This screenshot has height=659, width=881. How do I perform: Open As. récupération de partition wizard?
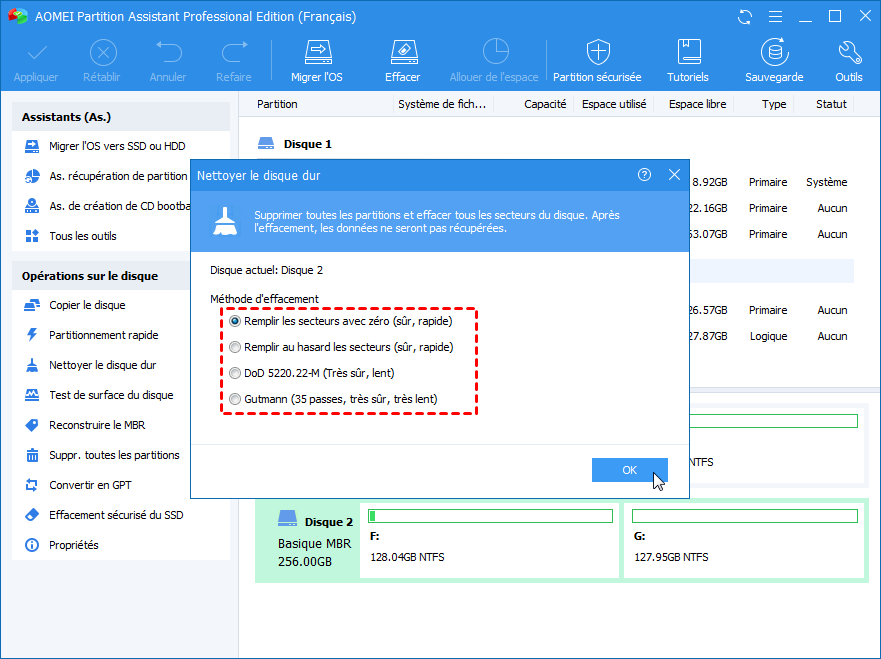click(x=106, y=176)
